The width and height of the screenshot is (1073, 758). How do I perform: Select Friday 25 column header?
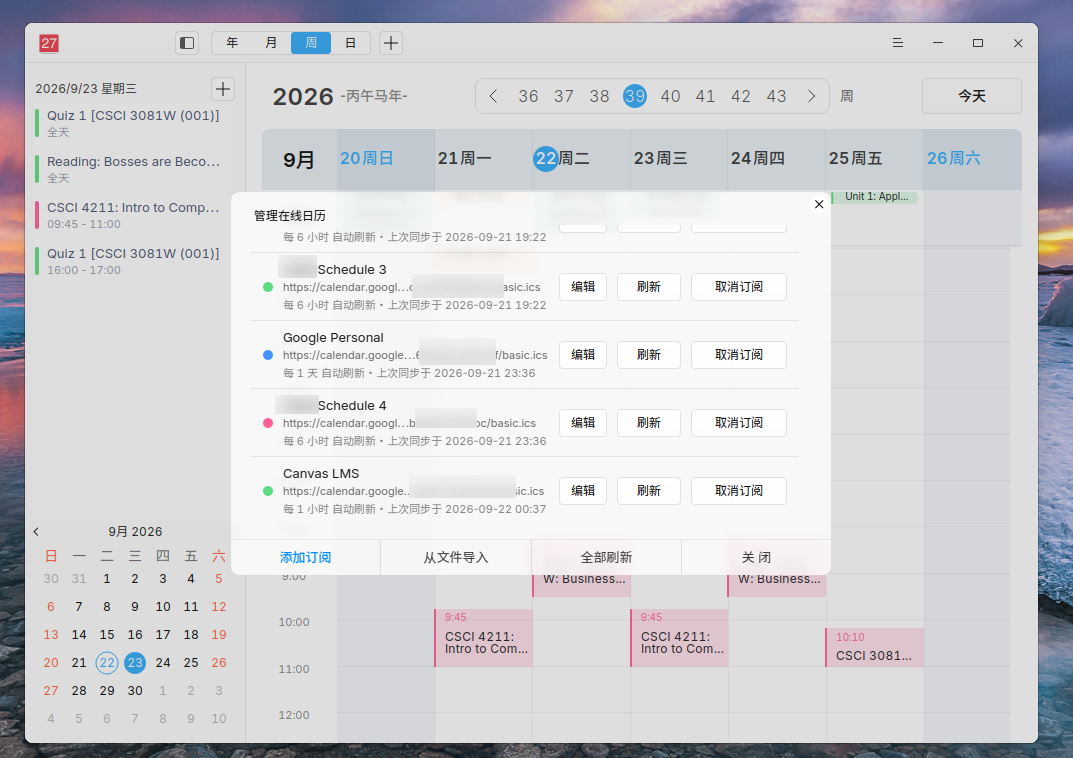pos(875,159)
